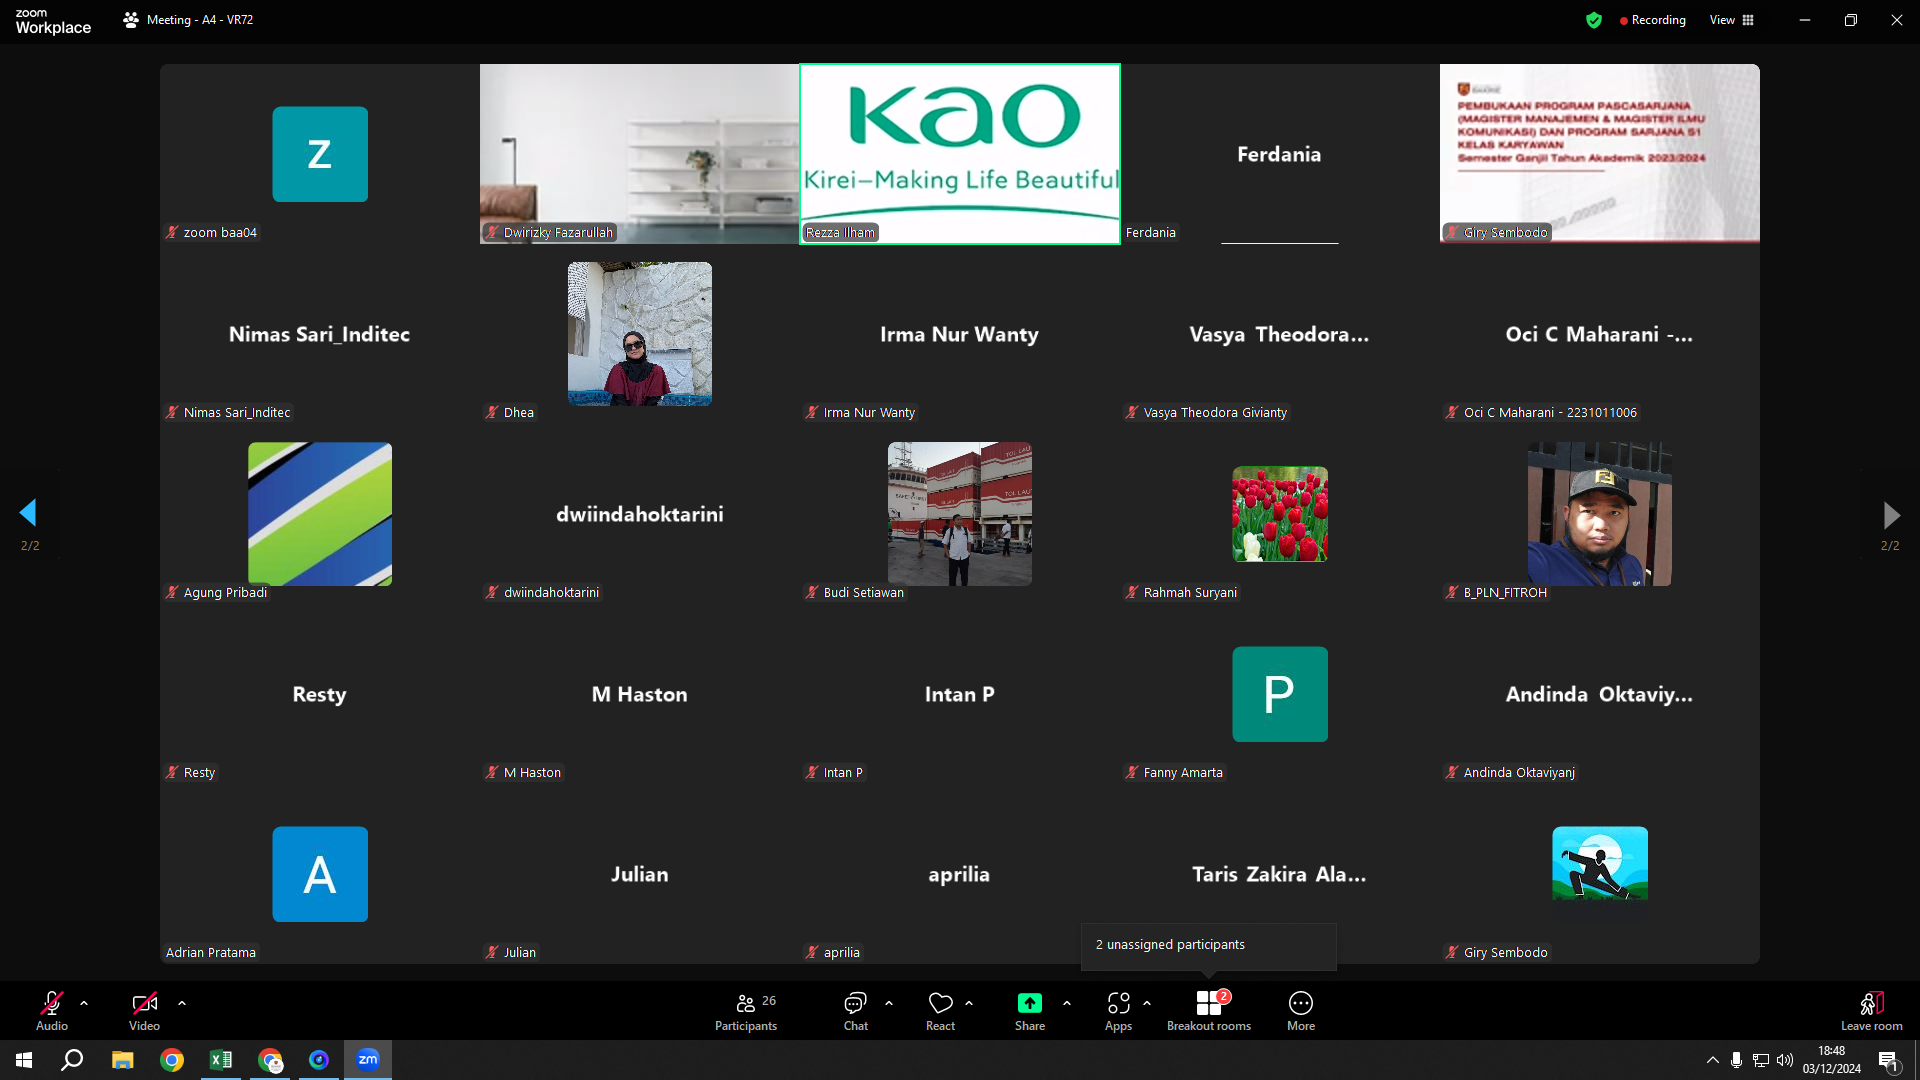The width and height of the screenshot is (1920, 1080).
Task: Expand video options arrow
Action: tap(182, 1003)
